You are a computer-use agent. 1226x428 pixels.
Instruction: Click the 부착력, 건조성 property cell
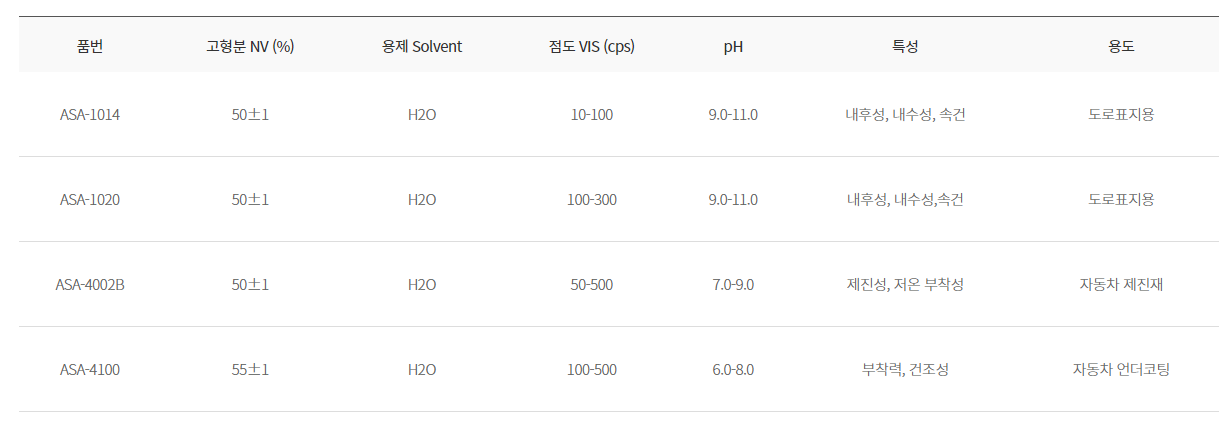[x=905, y=370]
